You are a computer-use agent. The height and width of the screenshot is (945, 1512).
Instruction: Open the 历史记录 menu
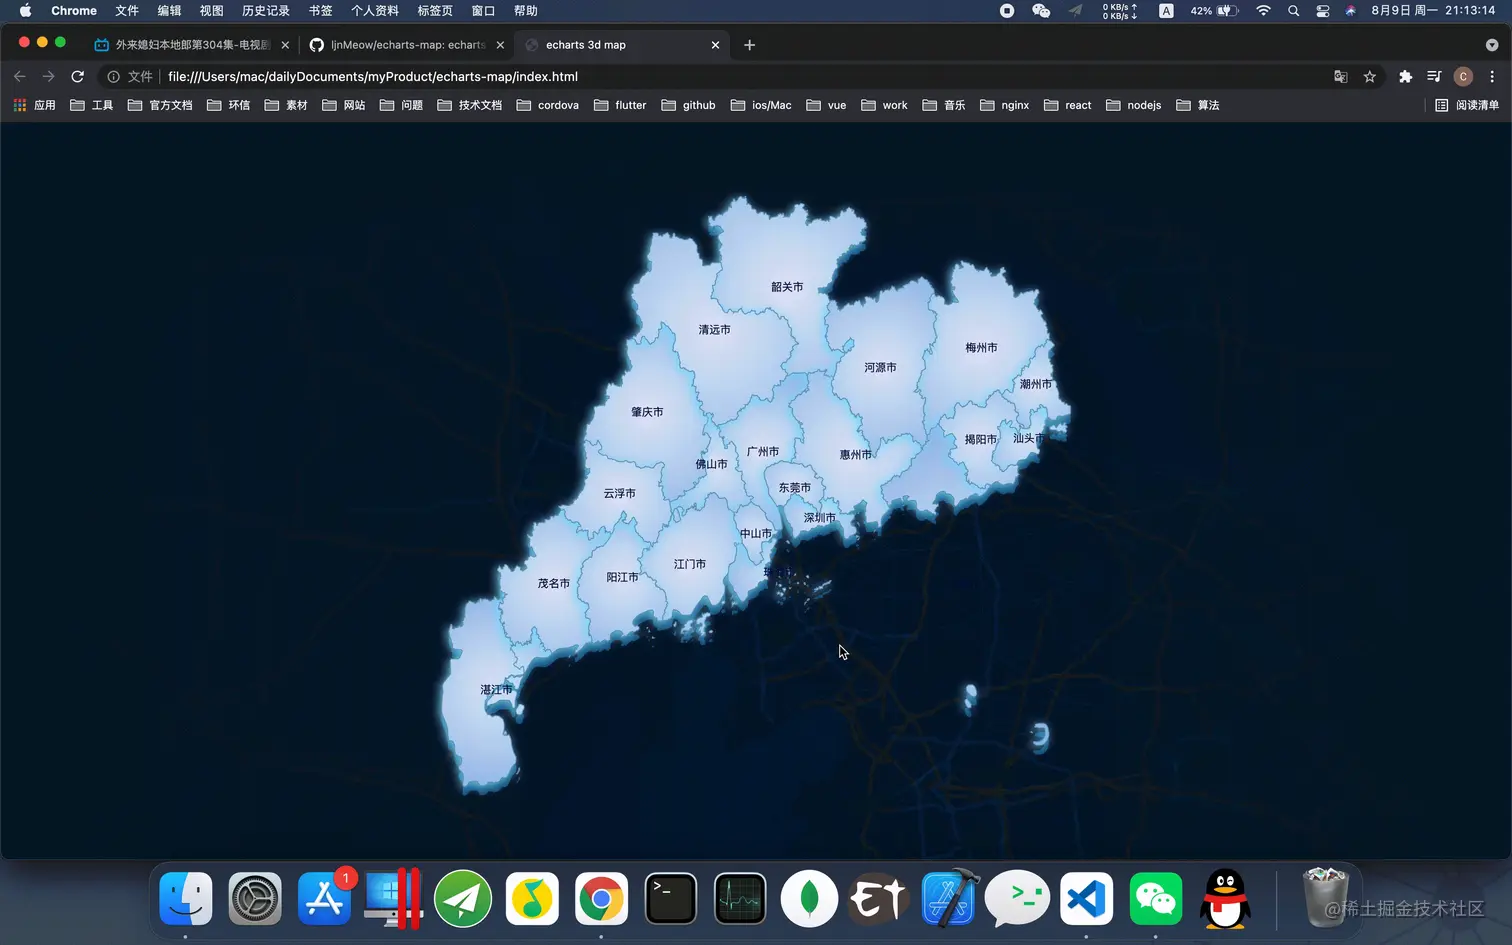[x=264, y=11]
